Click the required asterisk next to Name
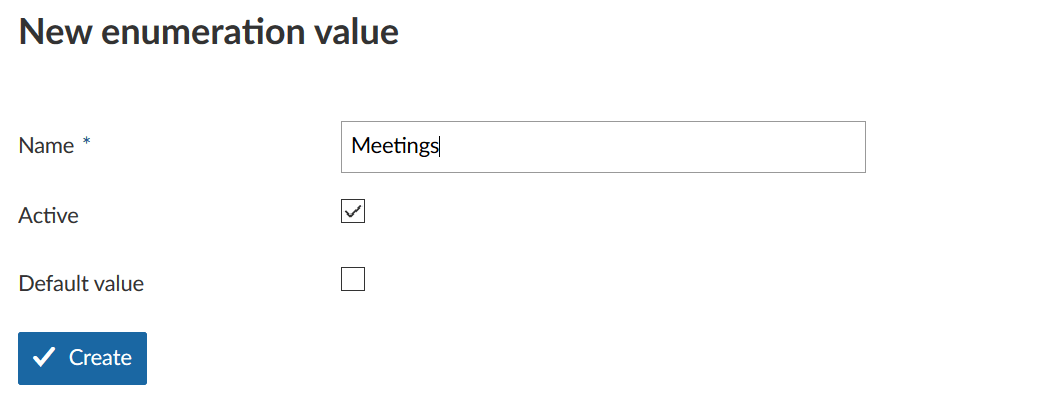Viewport: 1060px width, 415px height. 87,144
